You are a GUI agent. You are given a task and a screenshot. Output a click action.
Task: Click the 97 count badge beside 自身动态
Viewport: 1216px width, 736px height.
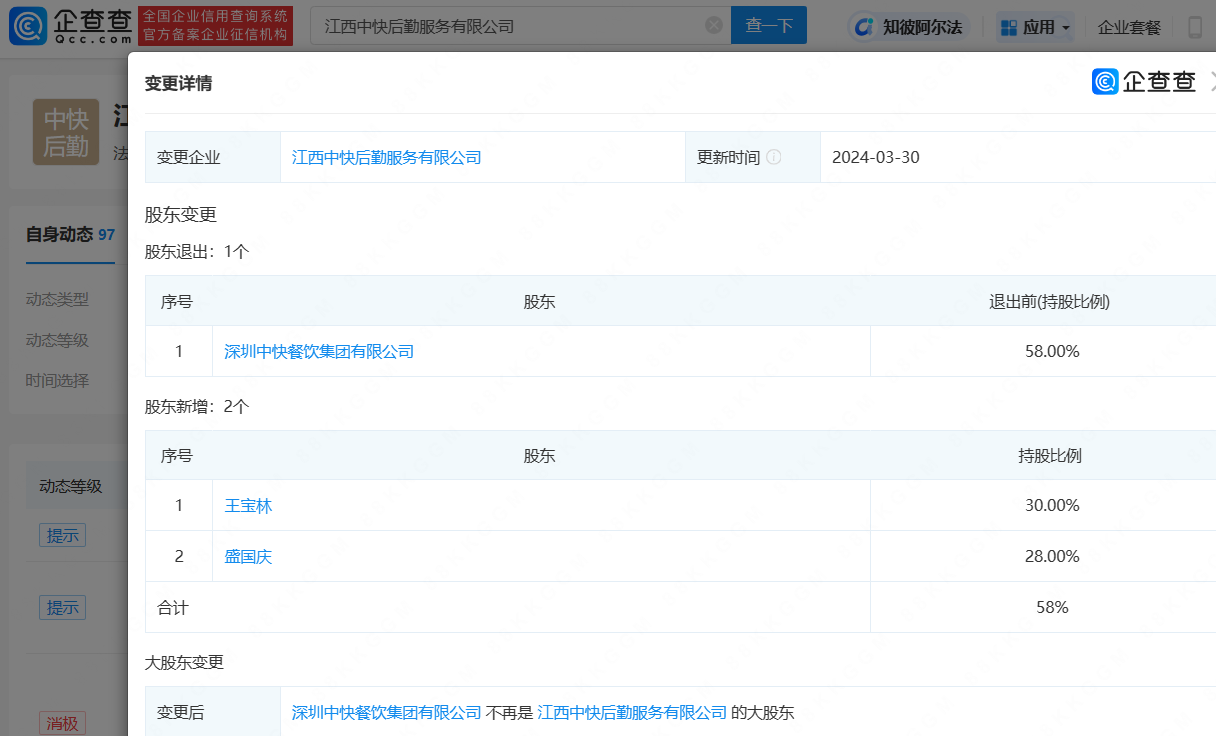tap(107, 235)
